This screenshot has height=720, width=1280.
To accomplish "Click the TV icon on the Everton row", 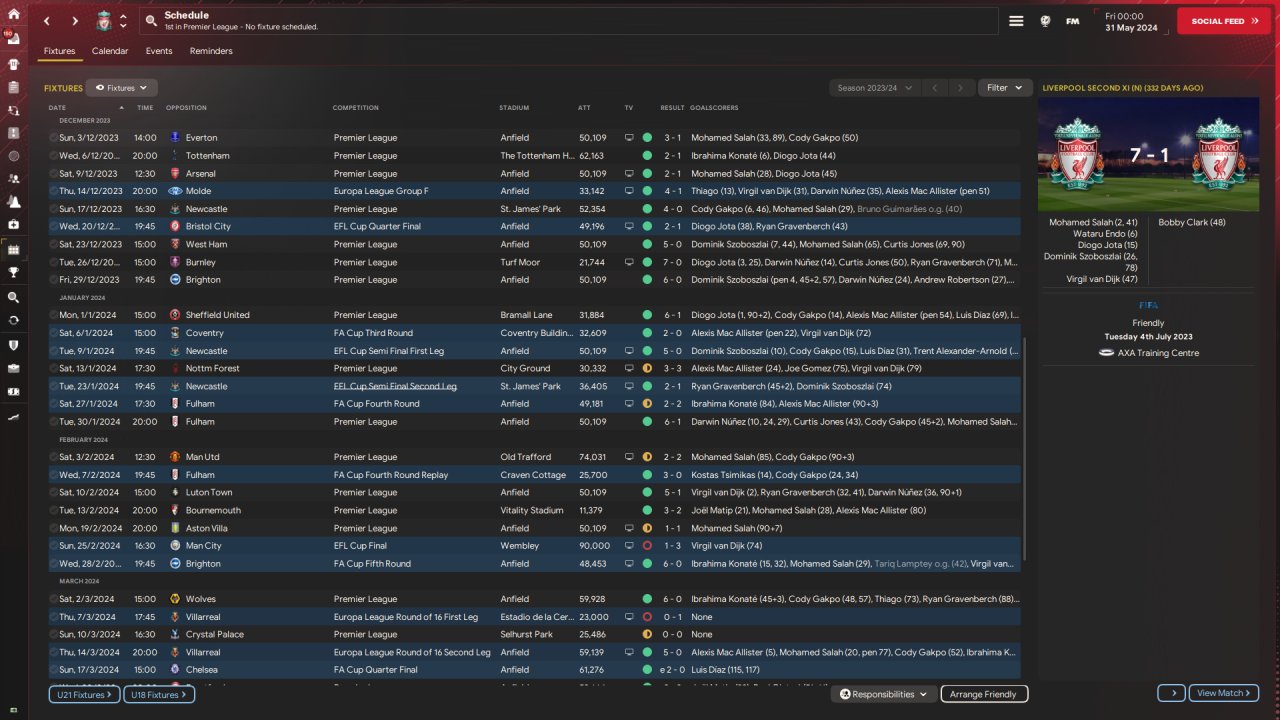I will 629,138.
